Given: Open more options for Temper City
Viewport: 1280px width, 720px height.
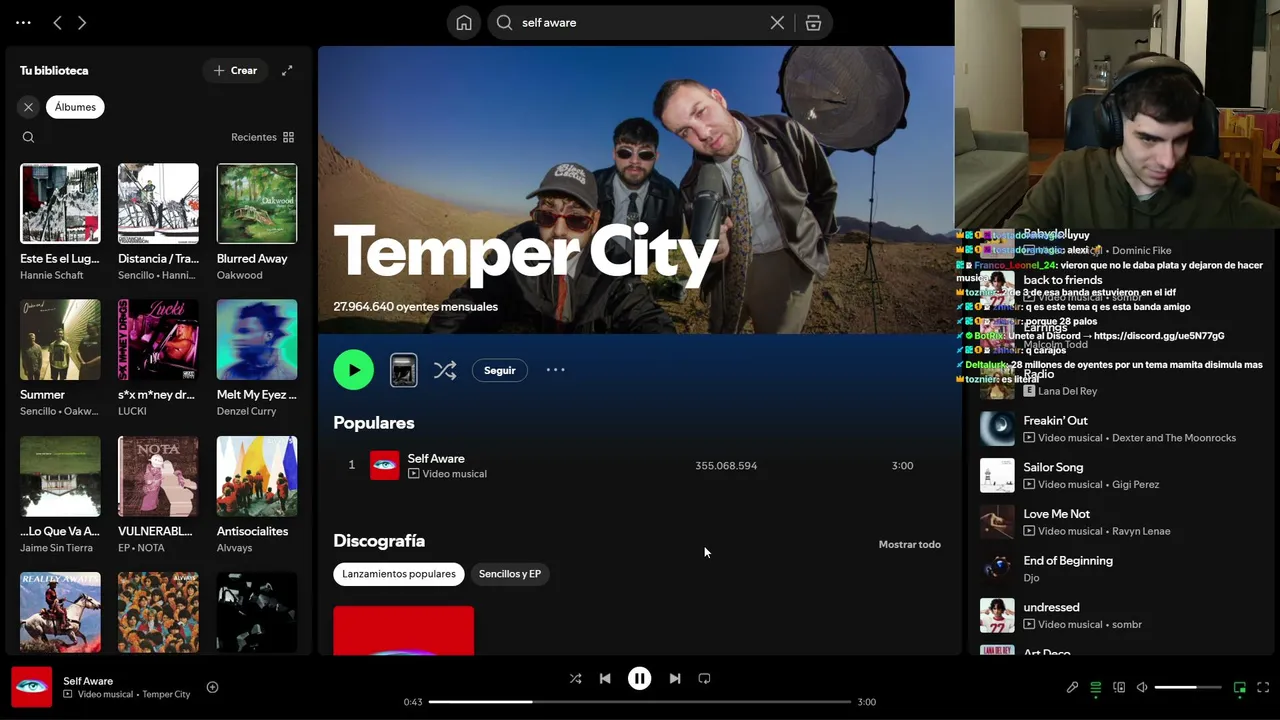Looking at the screenshot, I should (x=556, y=370).
